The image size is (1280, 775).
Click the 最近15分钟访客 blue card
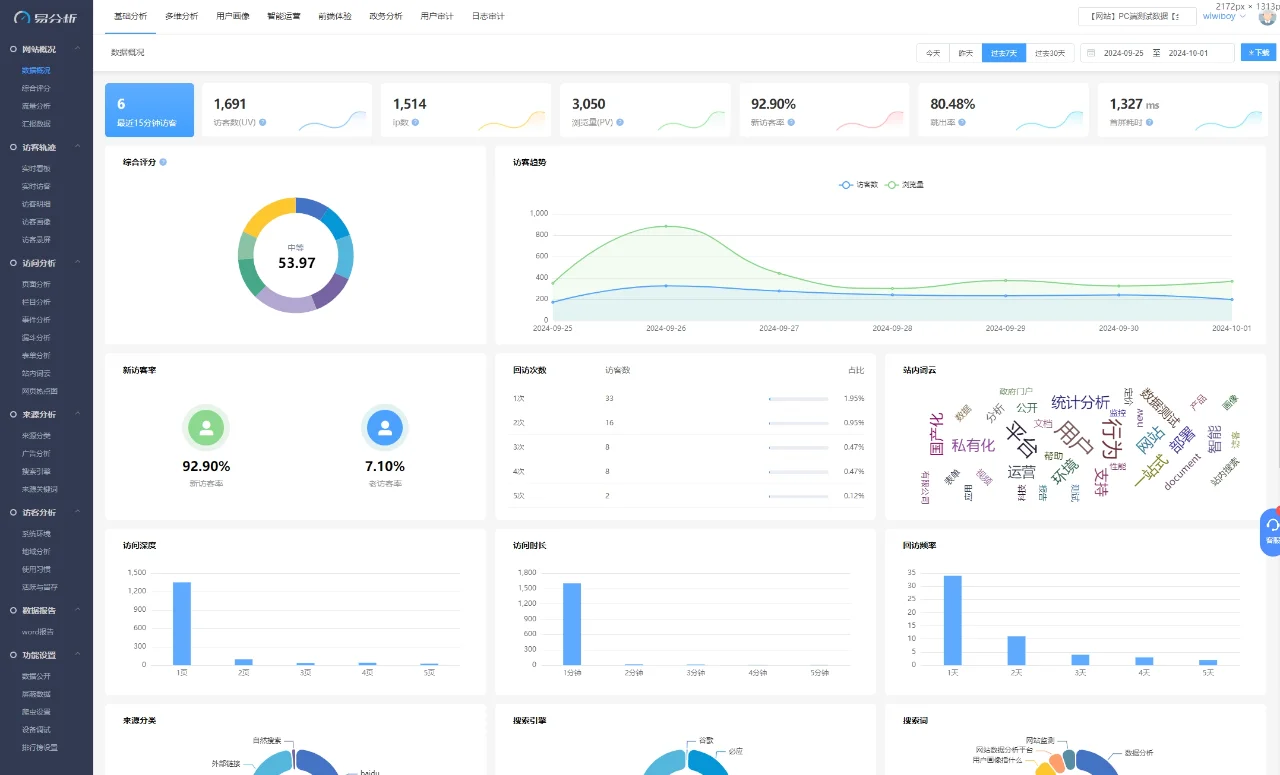(149, 109)
